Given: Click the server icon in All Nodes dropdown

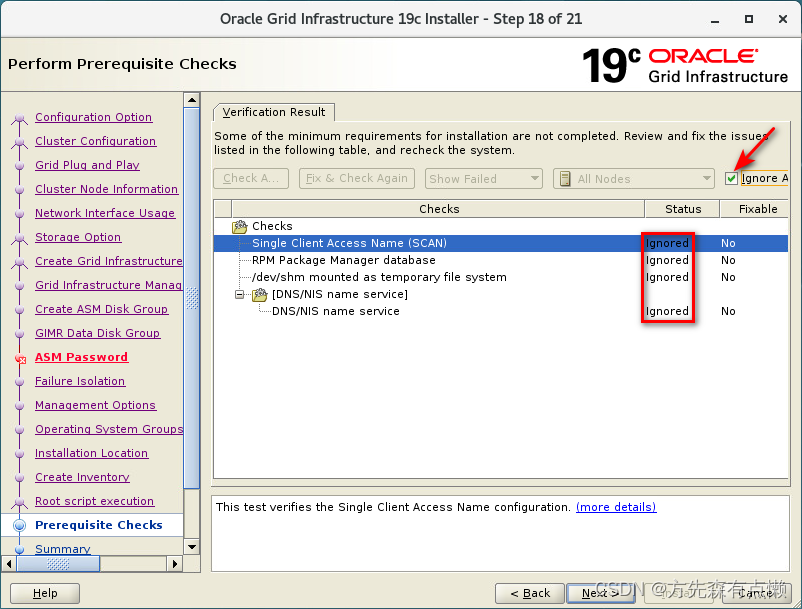Looking at the screenshot, I should click(565, 179).
